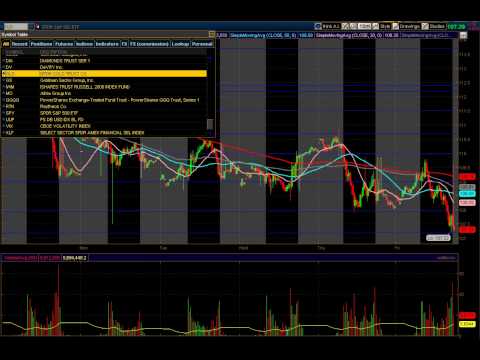Select the VIX CBOE Volatility Index row
The height and width of the screenshot is (360, 480).
point(104,126)
